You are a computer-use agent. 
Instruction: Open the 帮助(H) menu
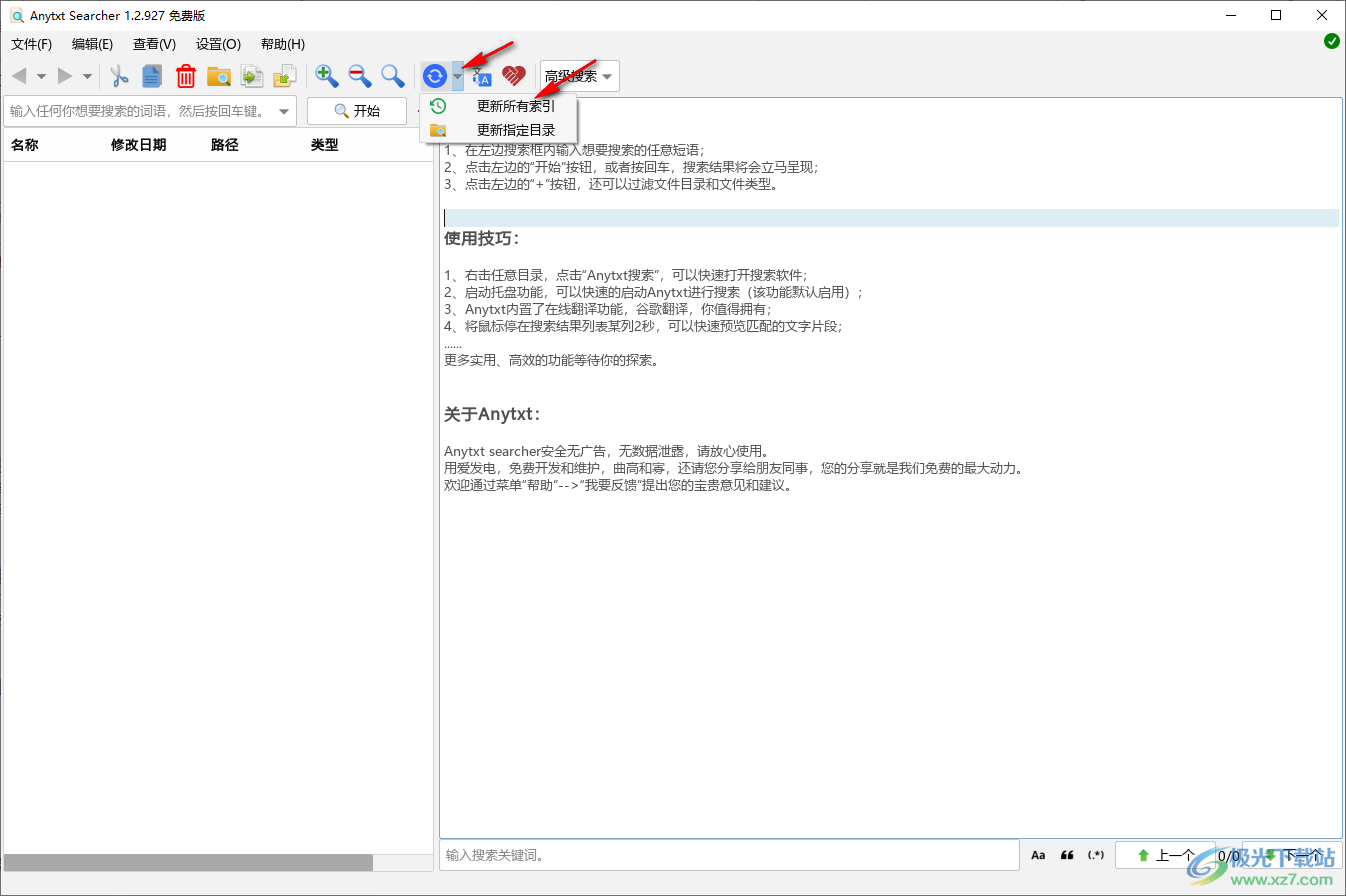click(x=282, y=44)
